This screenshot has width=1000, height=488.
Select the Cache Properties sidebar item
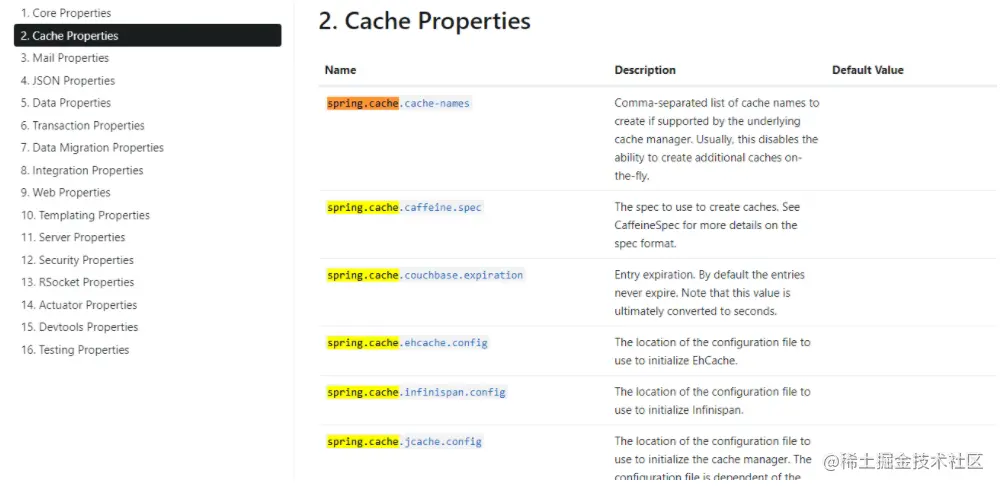click(x=75, y=36)
